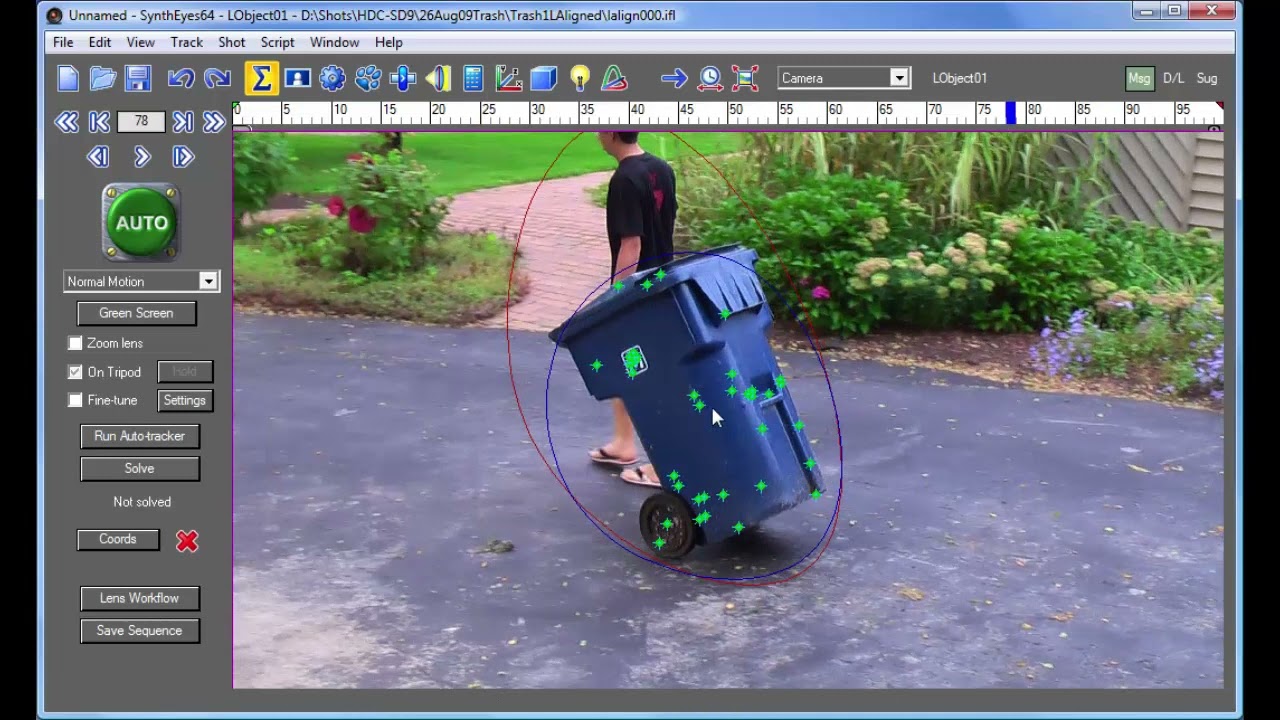Open the View menu

(141, 42)
